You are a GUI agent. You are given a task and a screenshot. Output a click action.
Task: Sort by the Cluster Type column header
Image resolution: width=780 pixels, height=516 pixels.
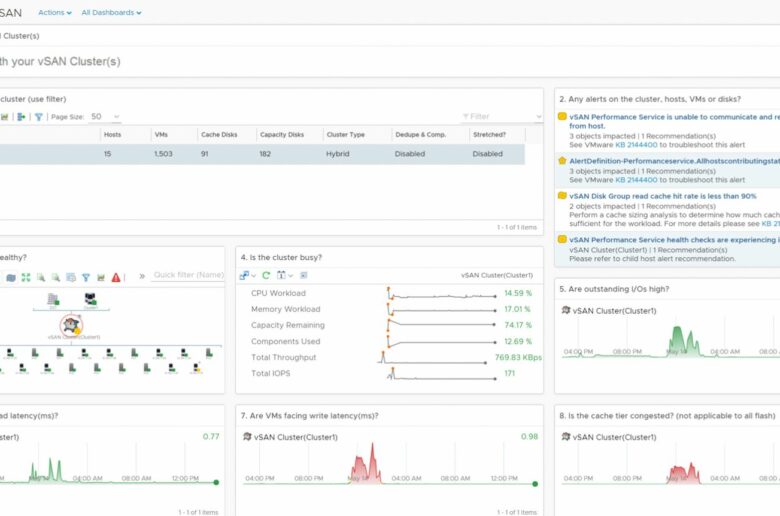tap(345, 135)
